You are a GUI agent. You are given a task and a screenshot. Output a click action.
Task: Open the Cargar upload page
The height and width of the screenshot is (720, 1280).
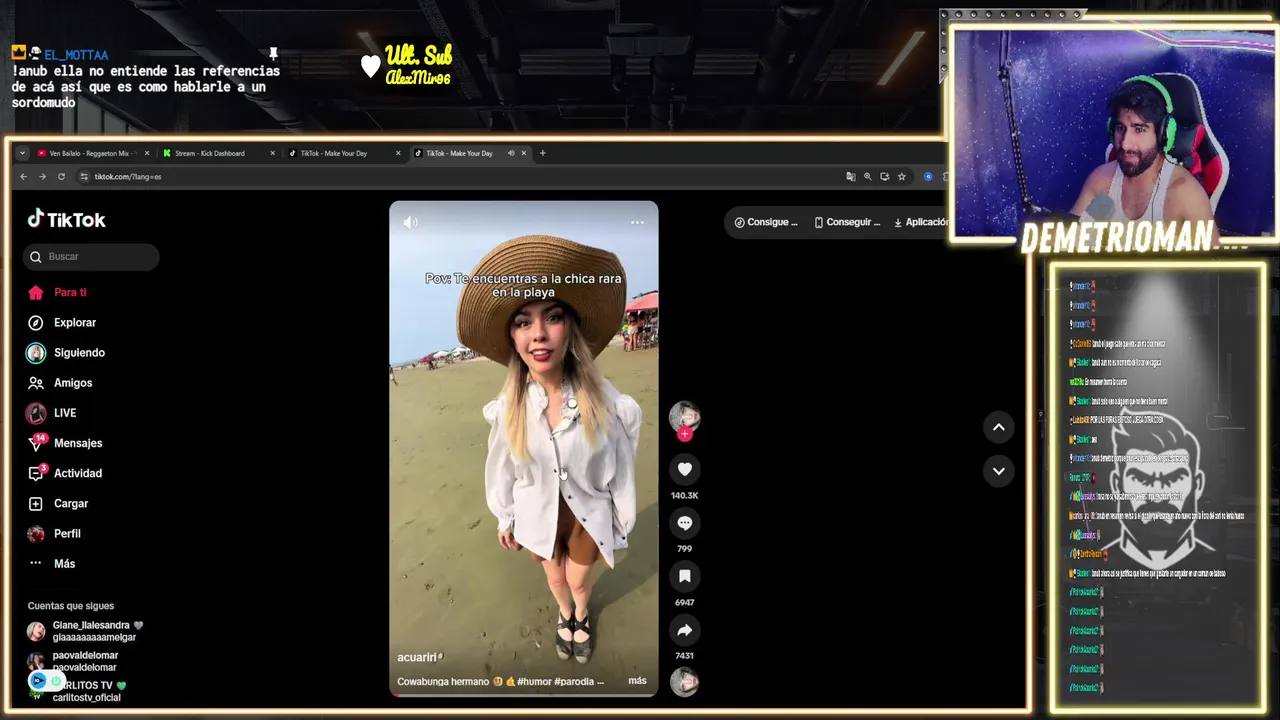58,503
